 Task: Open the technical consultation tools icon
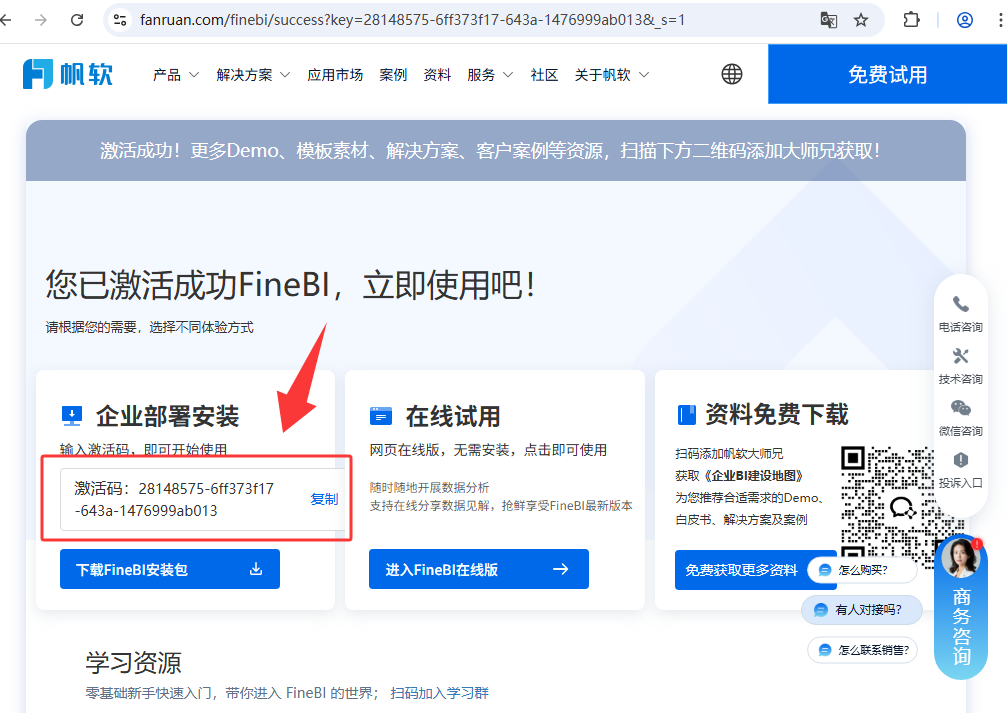[x=961, y=356]
